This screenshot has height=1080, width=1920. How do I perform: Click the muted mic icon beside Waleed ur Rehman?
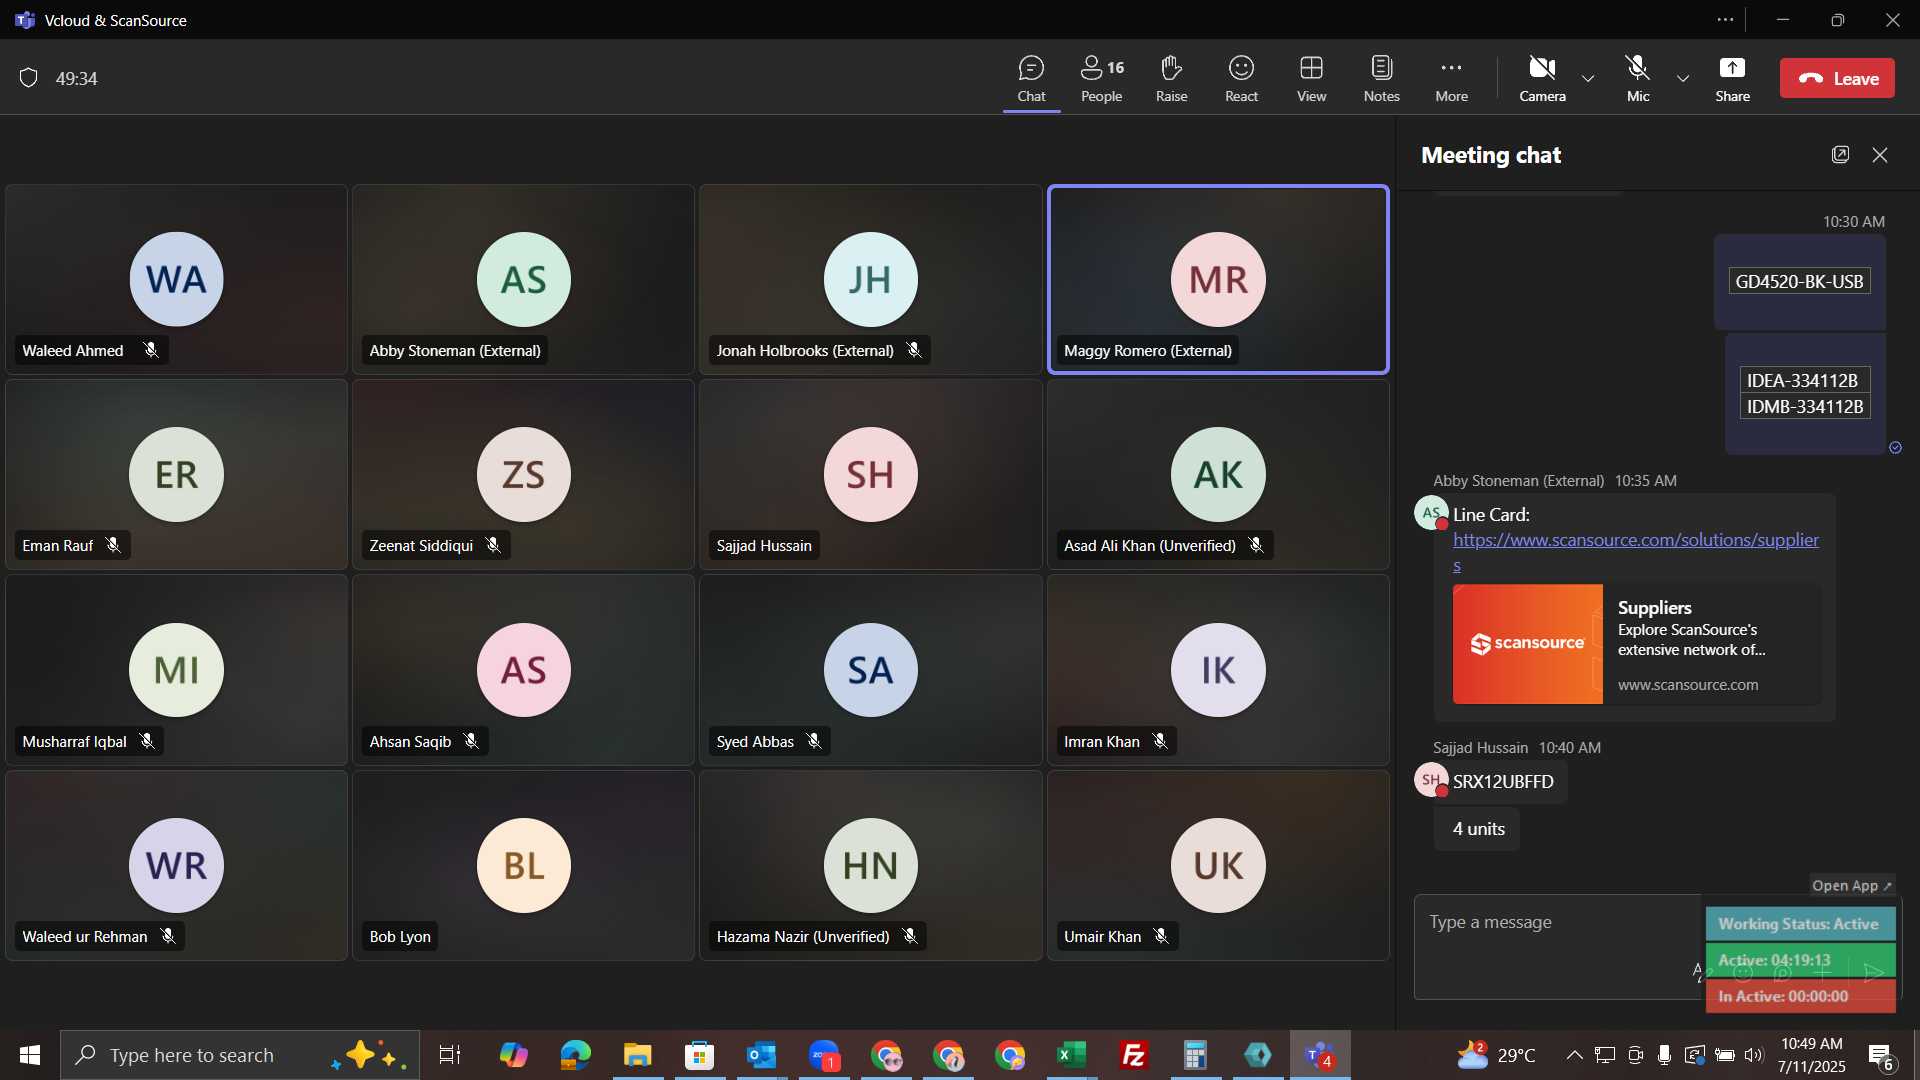[168, 936]
